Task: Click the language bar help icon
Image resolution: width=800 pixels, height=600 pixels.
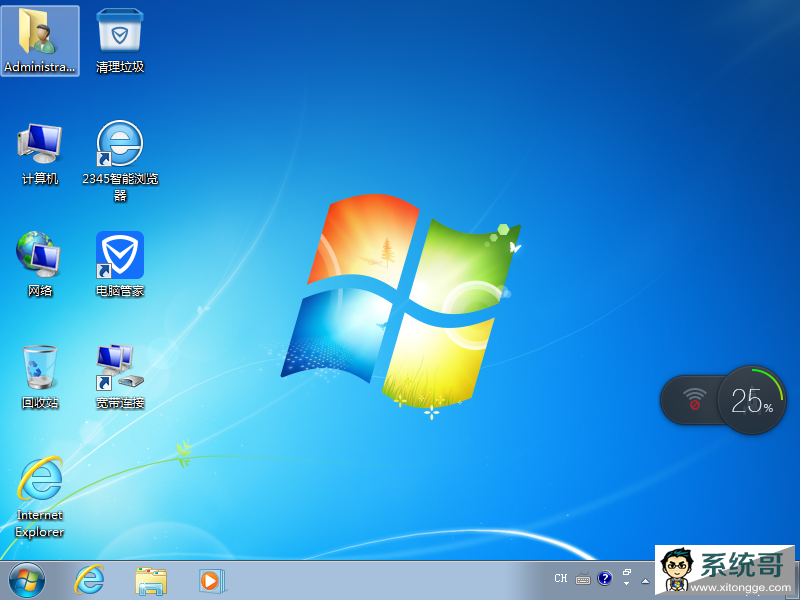Action: (605, 578)
